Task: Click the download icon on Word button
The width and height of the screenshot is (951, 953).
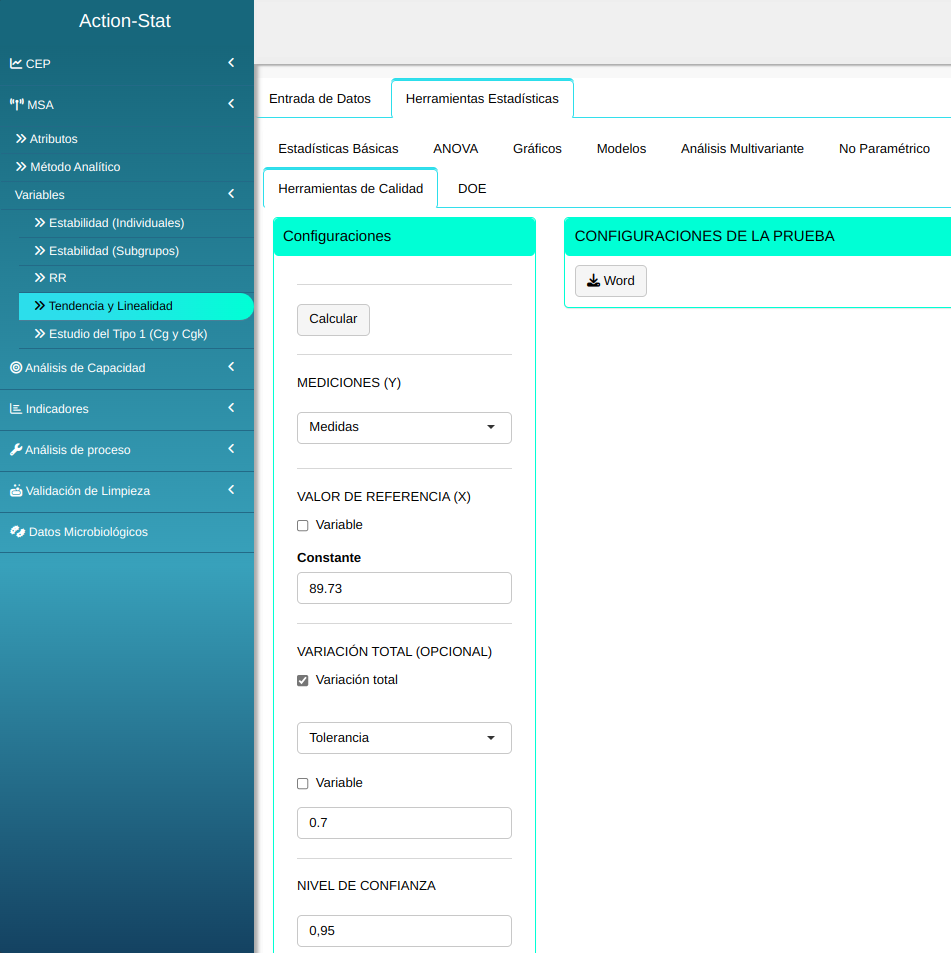Action: point(593,281)
